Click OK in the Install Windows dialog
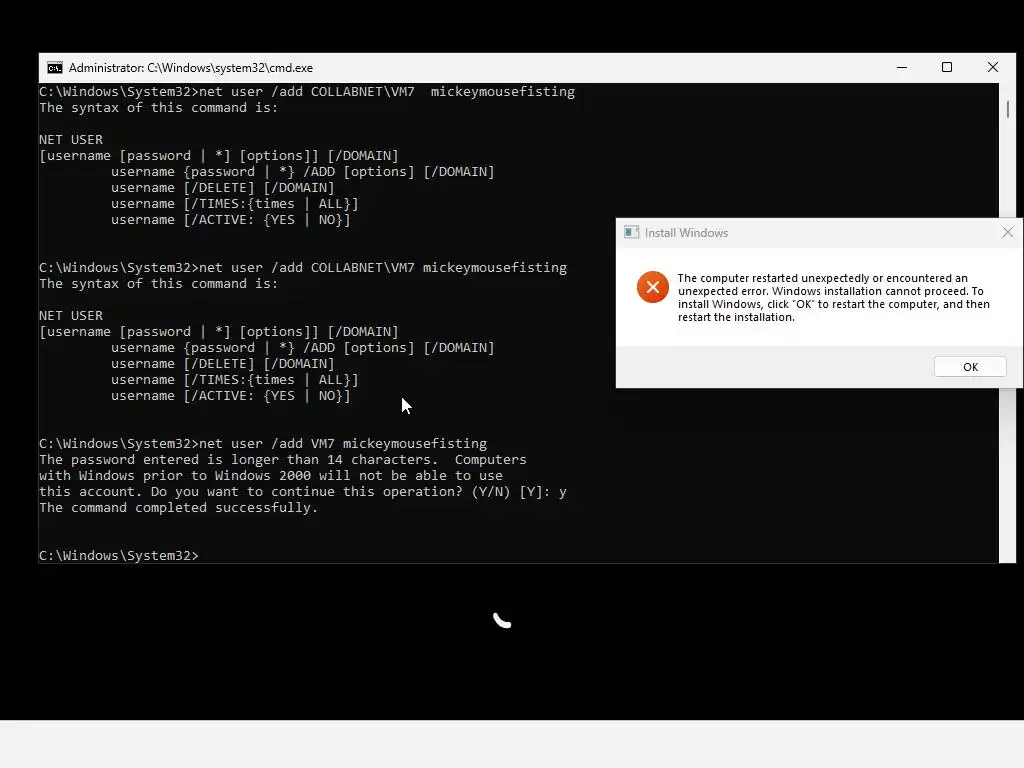 (x=970, y=367)
